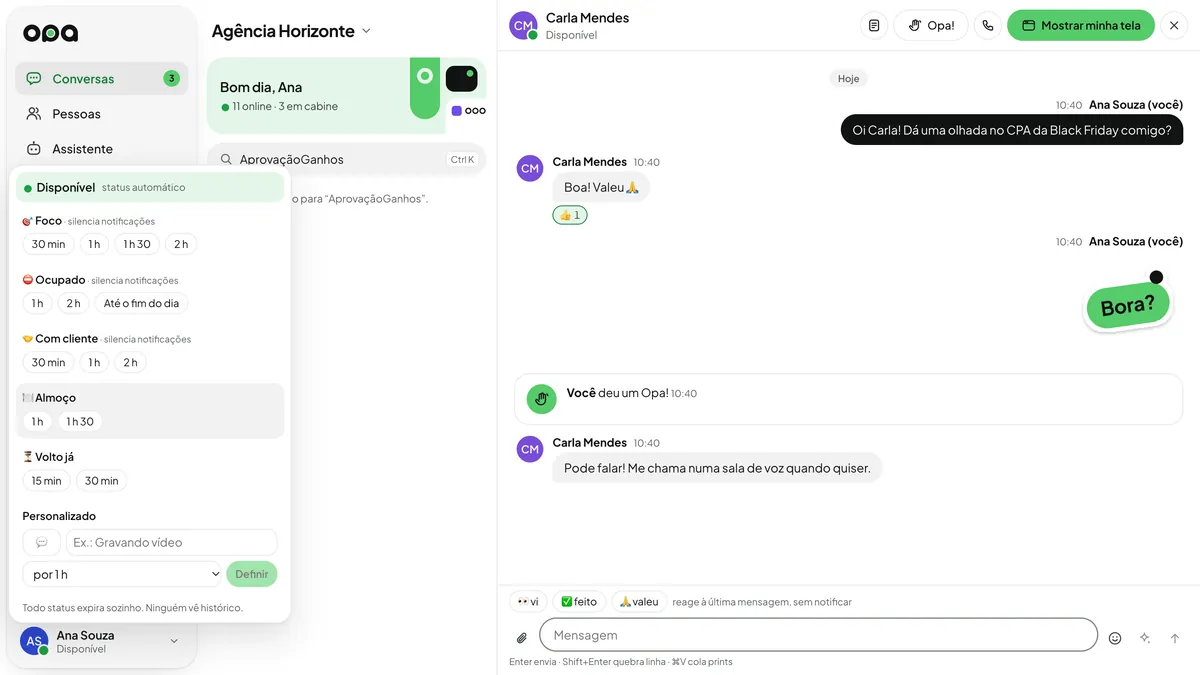
Task: Click the green Opa wave icon in notice
Action: coord(541,399)
